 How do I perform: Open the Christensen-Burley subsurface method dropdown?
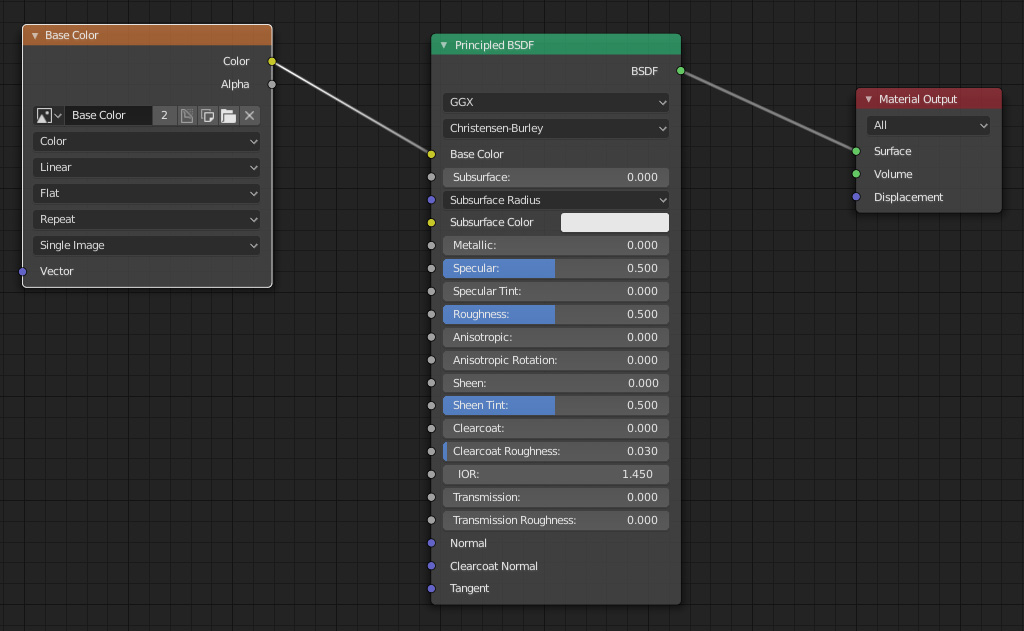556,129
